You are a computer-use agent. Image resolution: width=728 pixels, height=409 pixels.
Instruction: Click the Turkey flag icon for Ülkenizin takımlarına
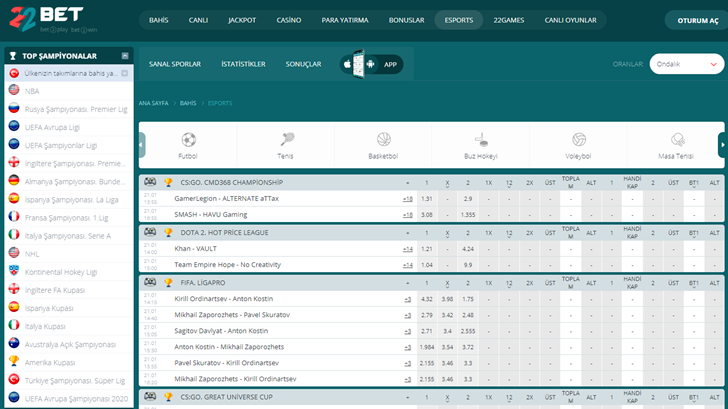click(14, 73)
